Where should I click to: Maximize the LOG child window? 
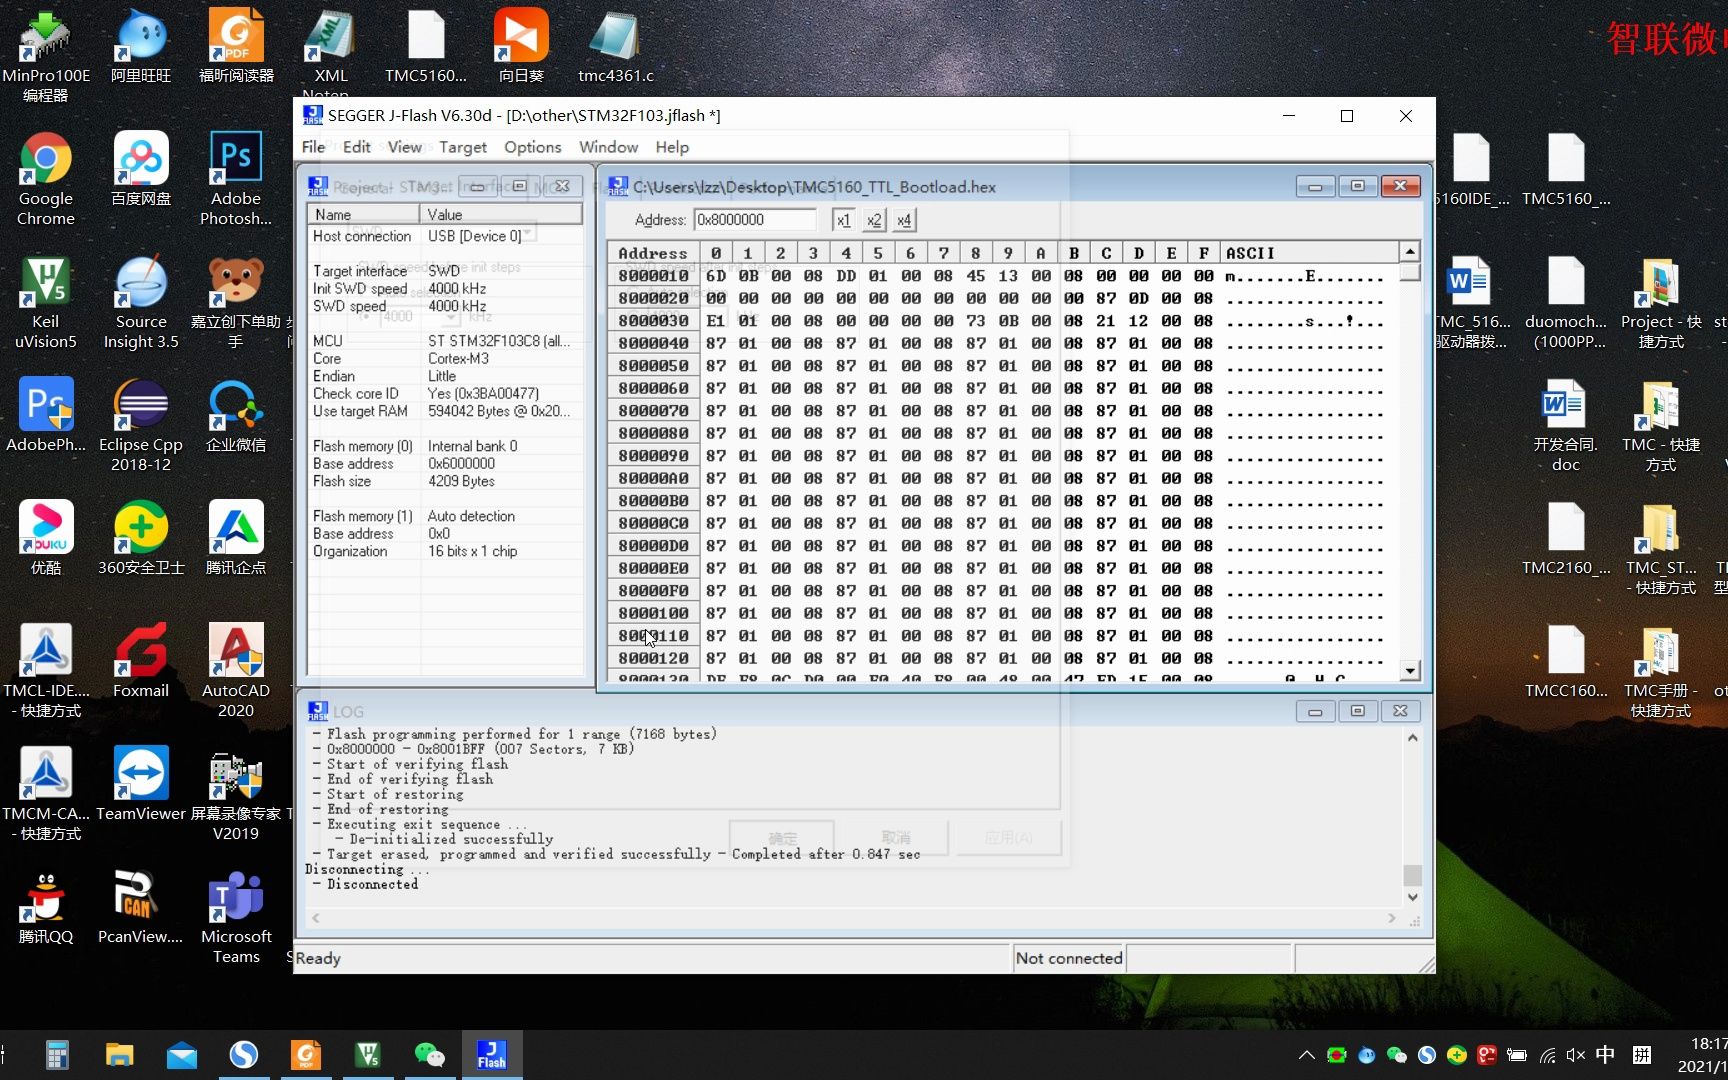point(1357,711)
